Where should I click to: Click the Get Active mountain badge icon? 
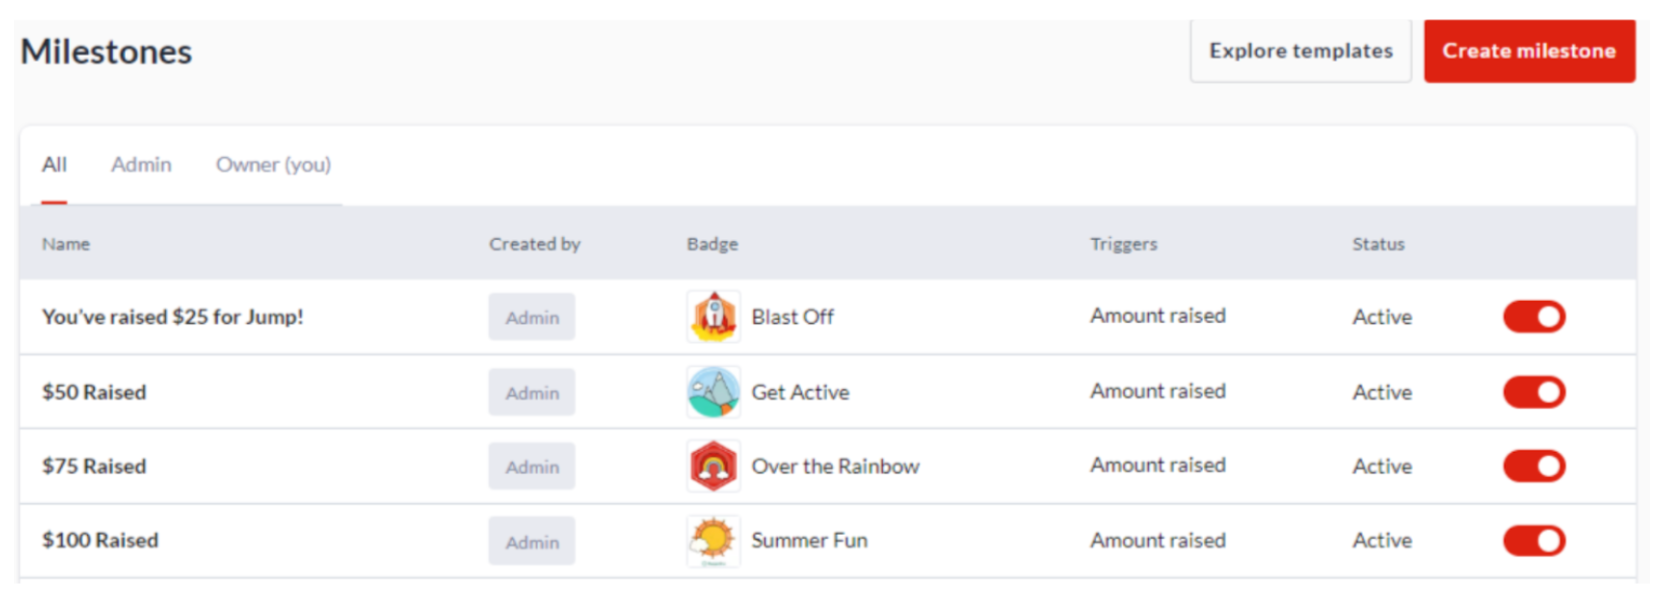point(713,392)
